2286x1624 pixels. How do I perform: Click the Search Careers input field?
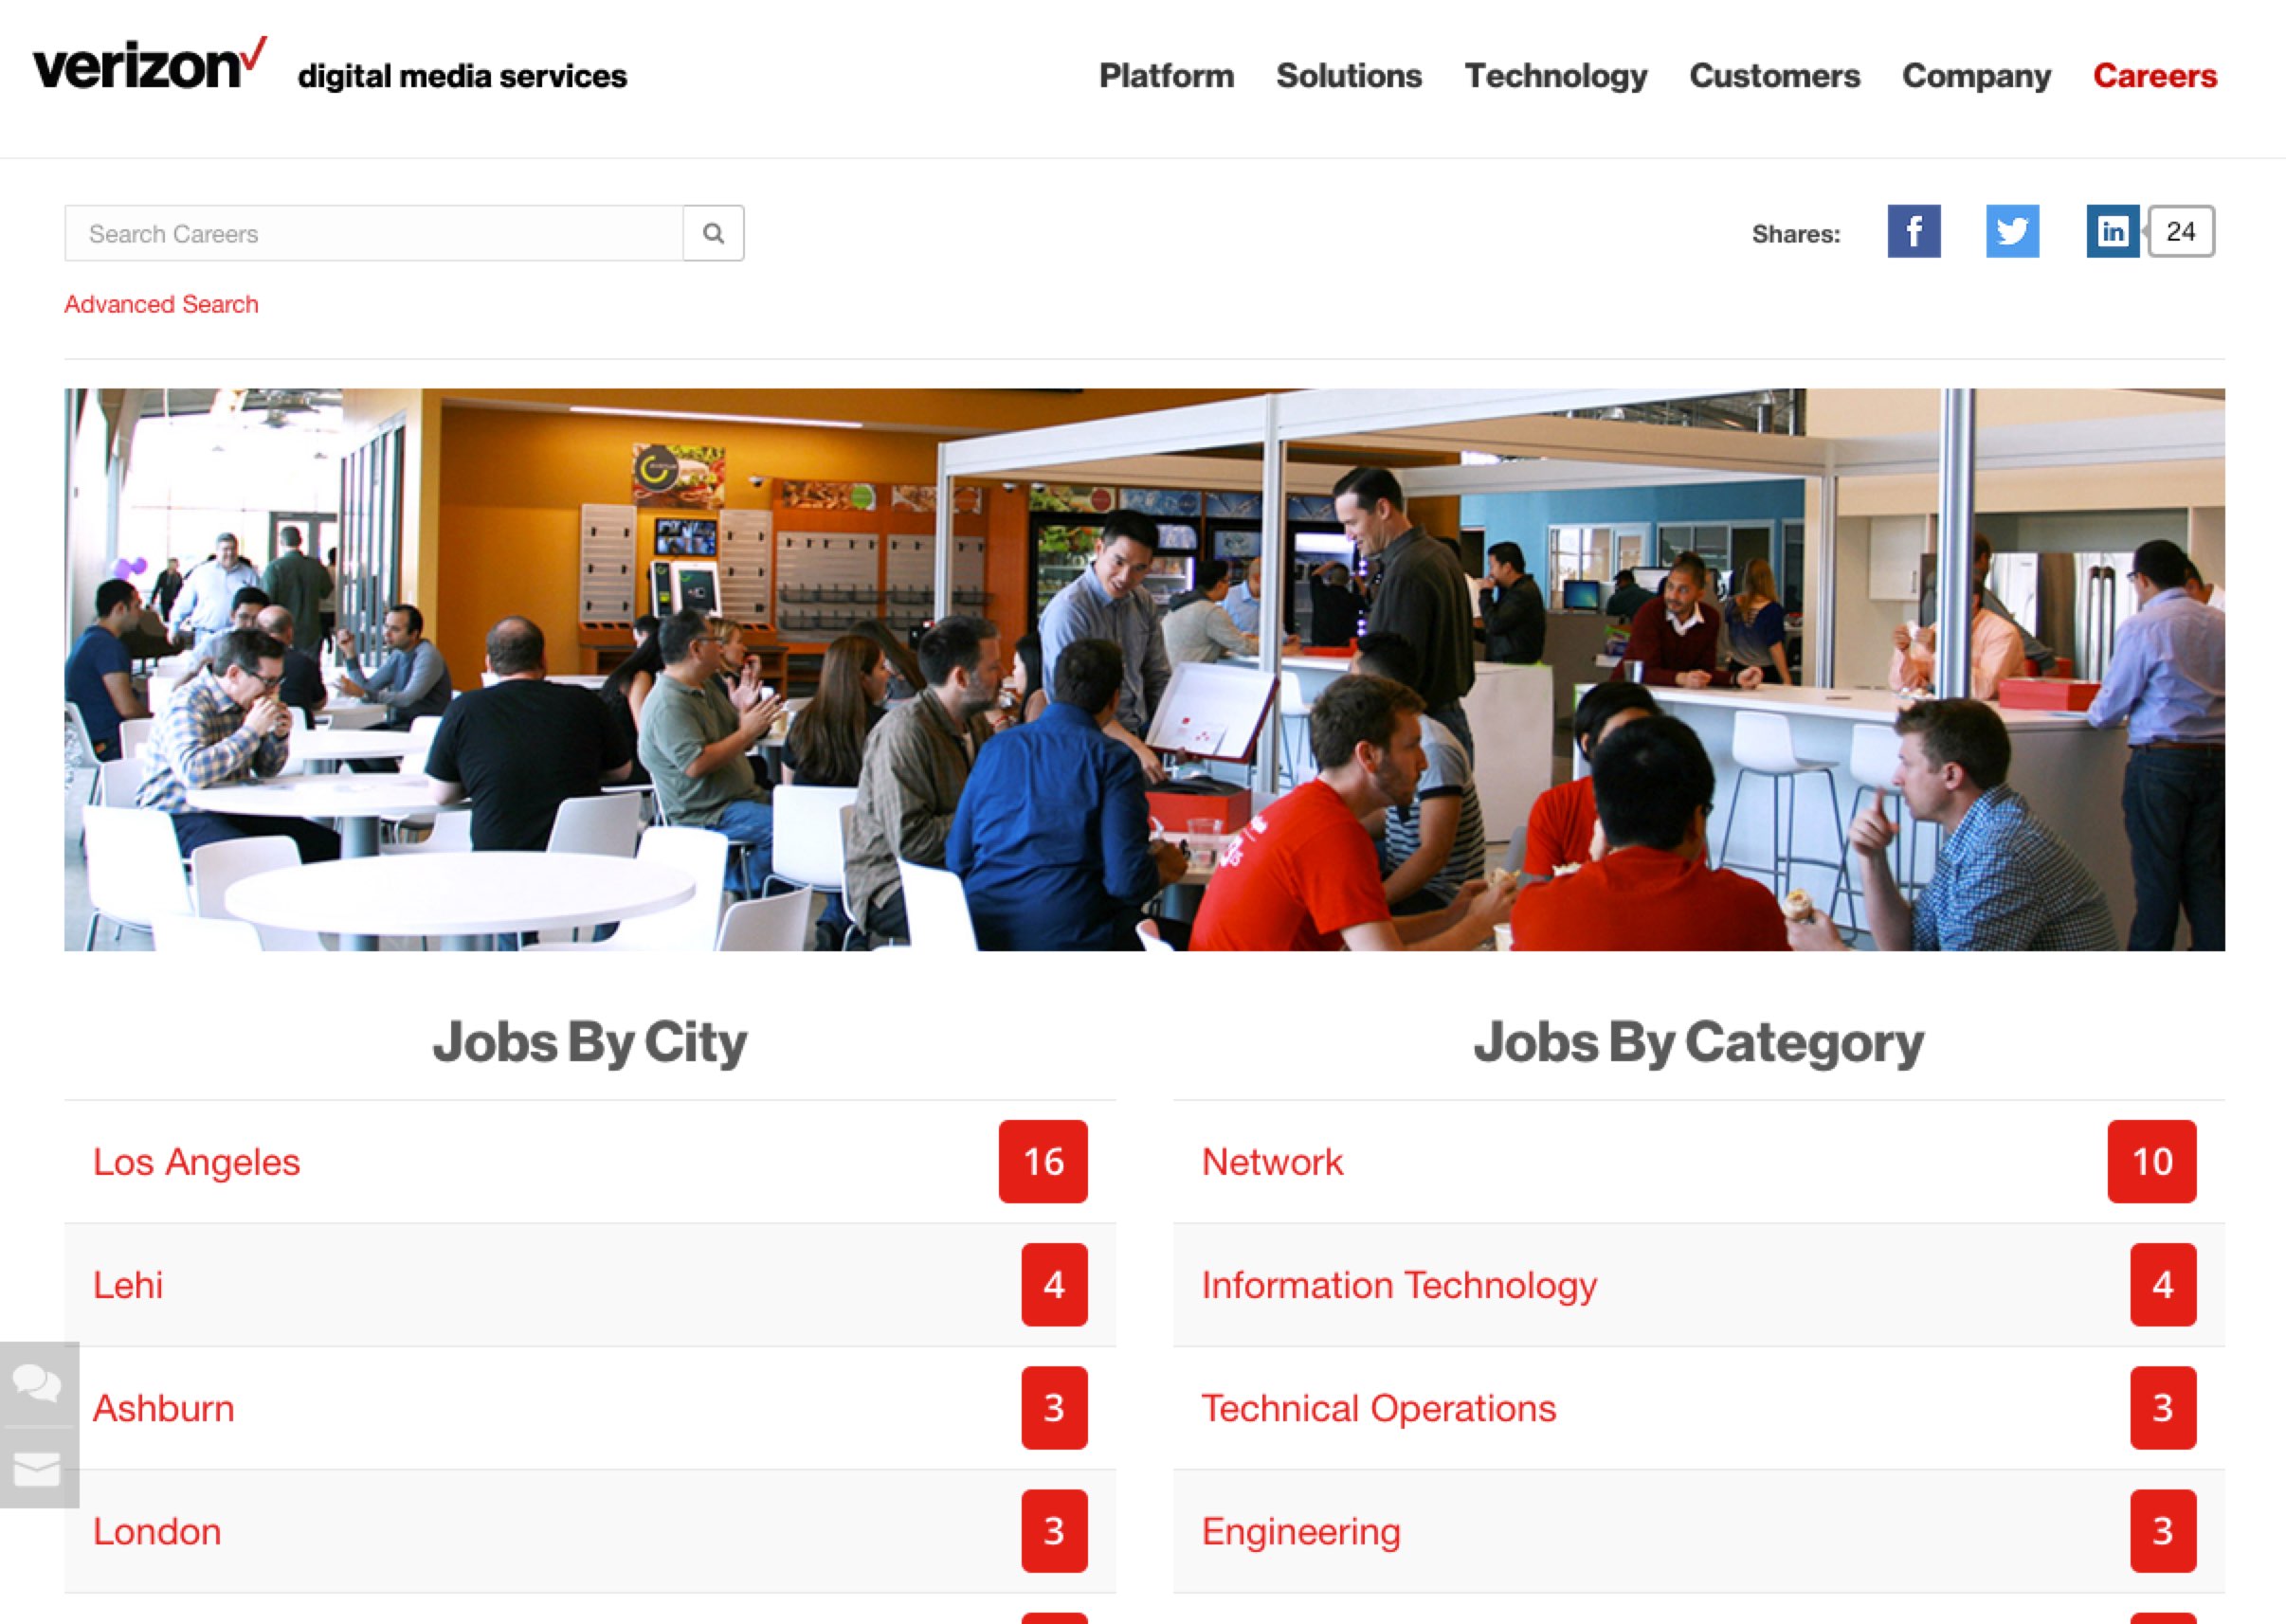[374, 232]
